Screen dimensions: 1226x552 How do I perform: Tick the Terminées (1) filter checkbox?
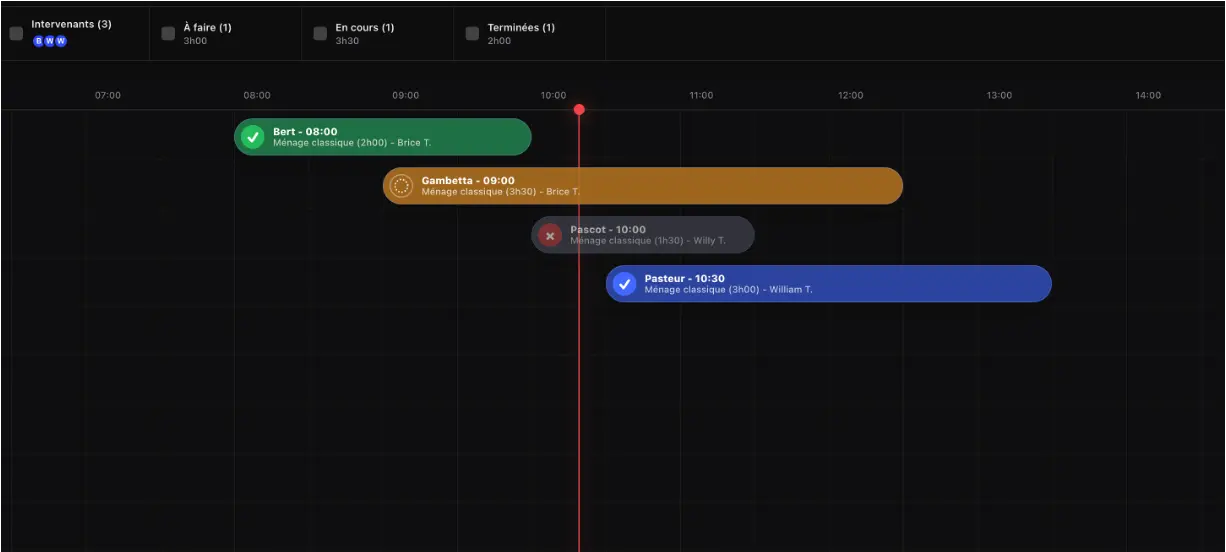tap(472, 33)
